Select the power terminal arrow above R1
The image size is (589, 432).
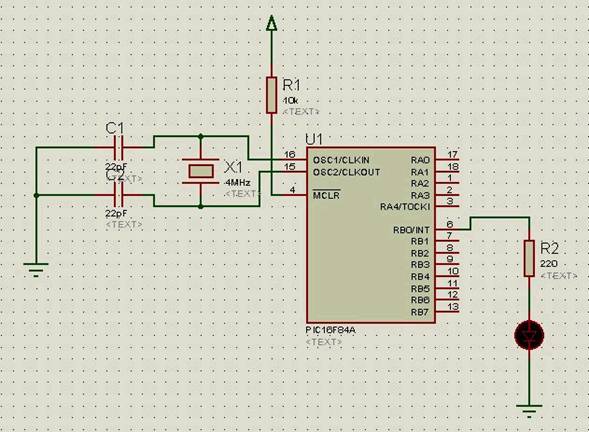(271, 23)
